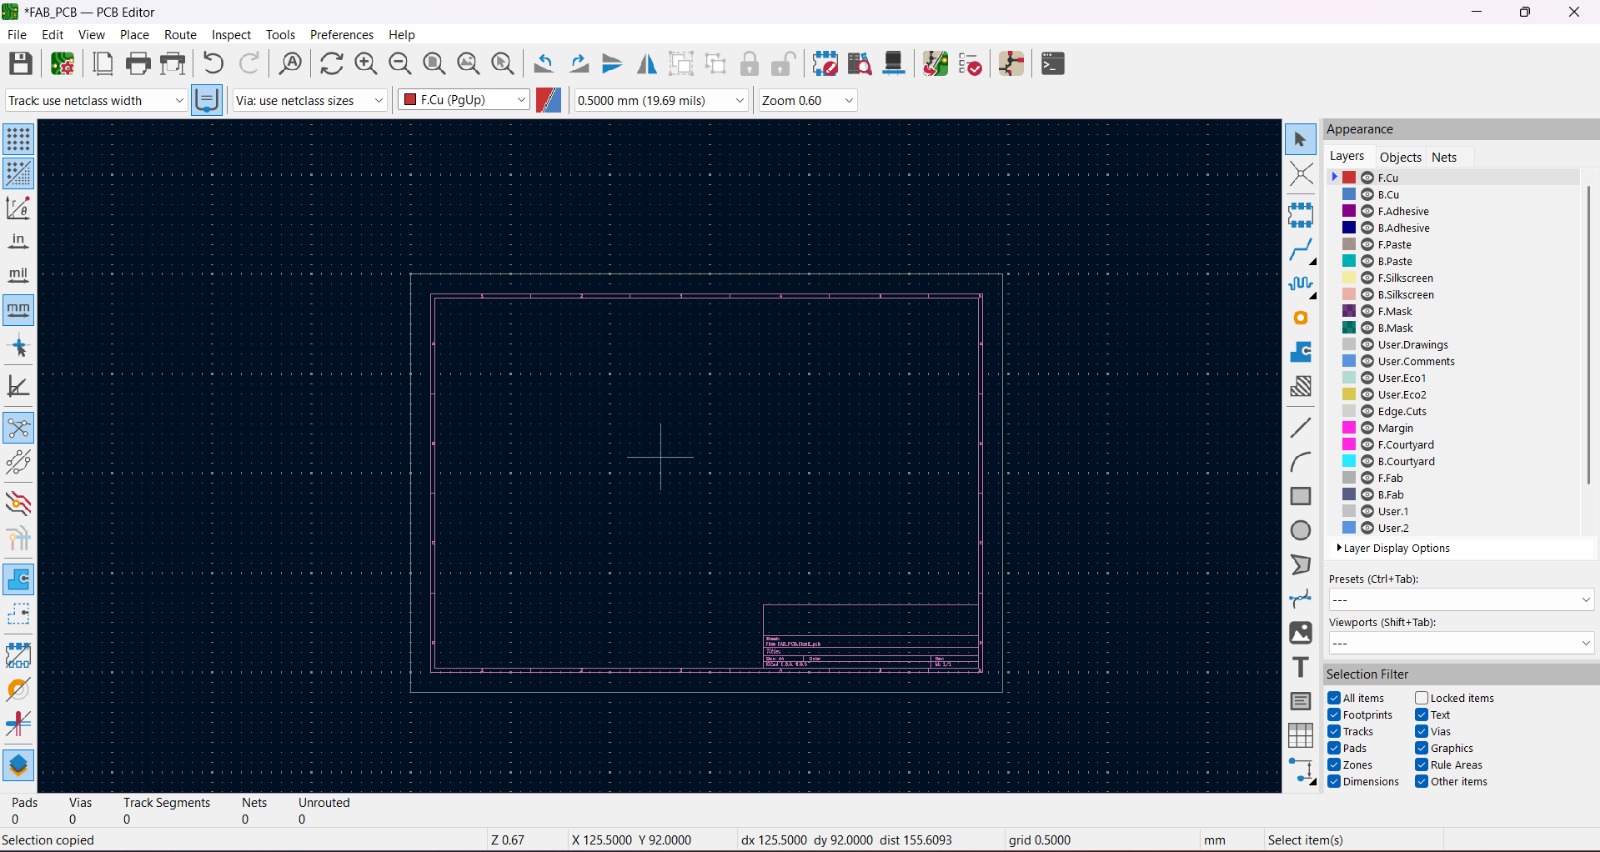Open the Presets dropdown
The height and width of the screenshot is (852, 1600).
[x=1461, y=600]
